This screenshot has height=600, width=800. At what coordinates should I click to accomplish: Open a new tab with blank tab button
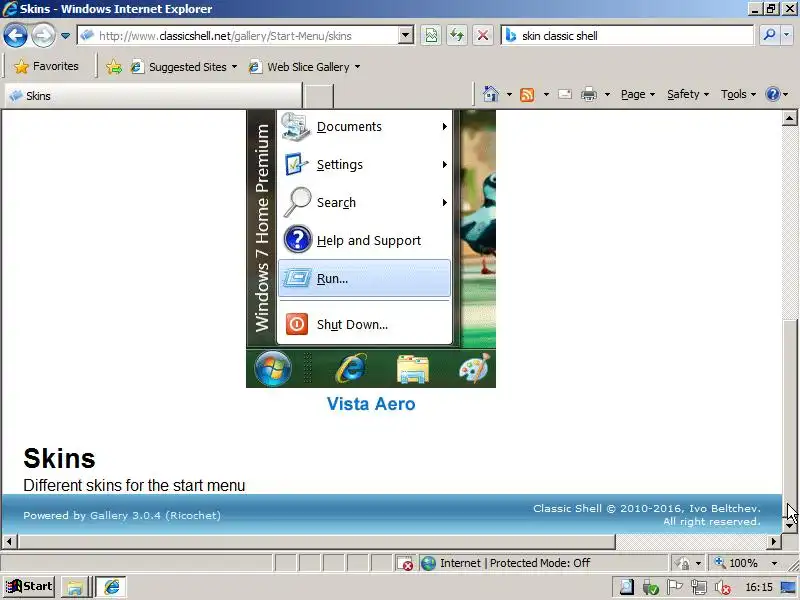(318, 96)
